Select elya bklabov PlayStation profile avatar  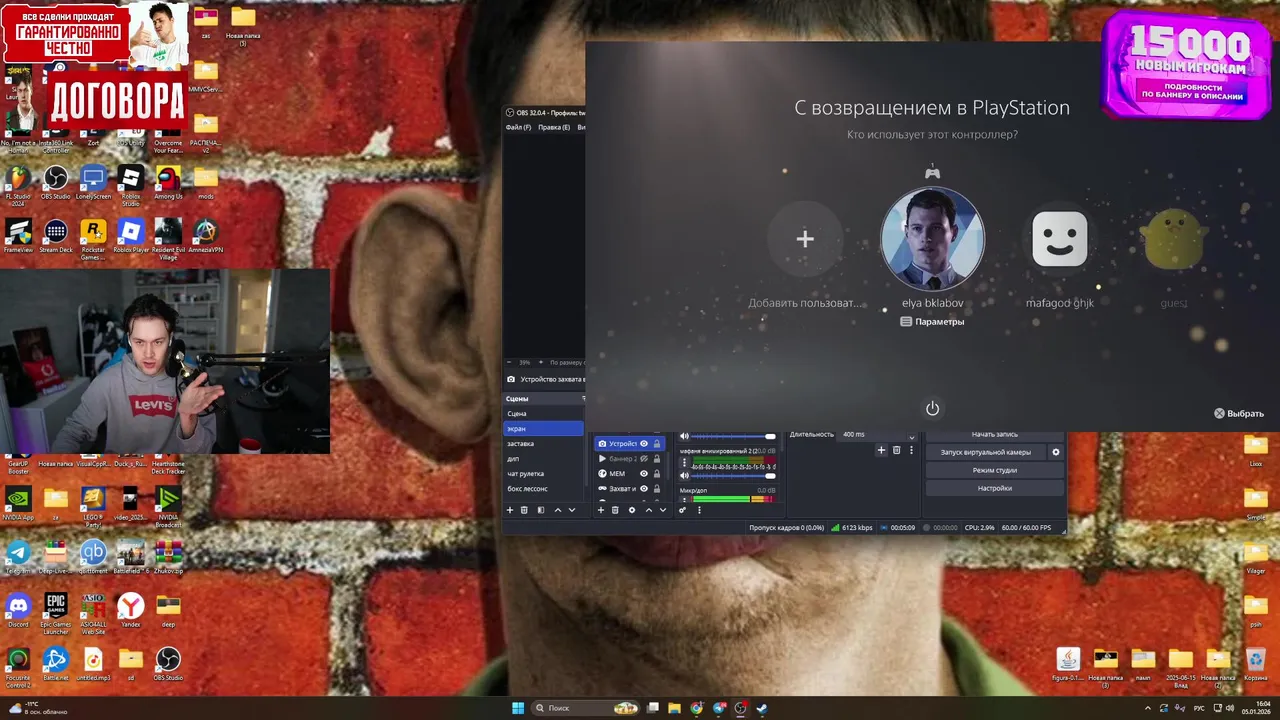click(932, 239)
